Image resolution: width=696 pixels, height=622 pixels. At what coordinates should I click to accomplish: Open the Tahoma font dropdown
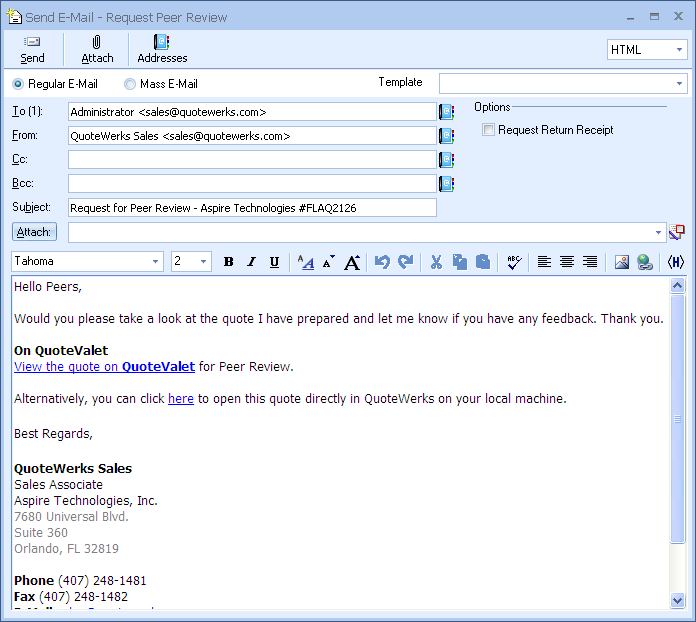[87, 261]
